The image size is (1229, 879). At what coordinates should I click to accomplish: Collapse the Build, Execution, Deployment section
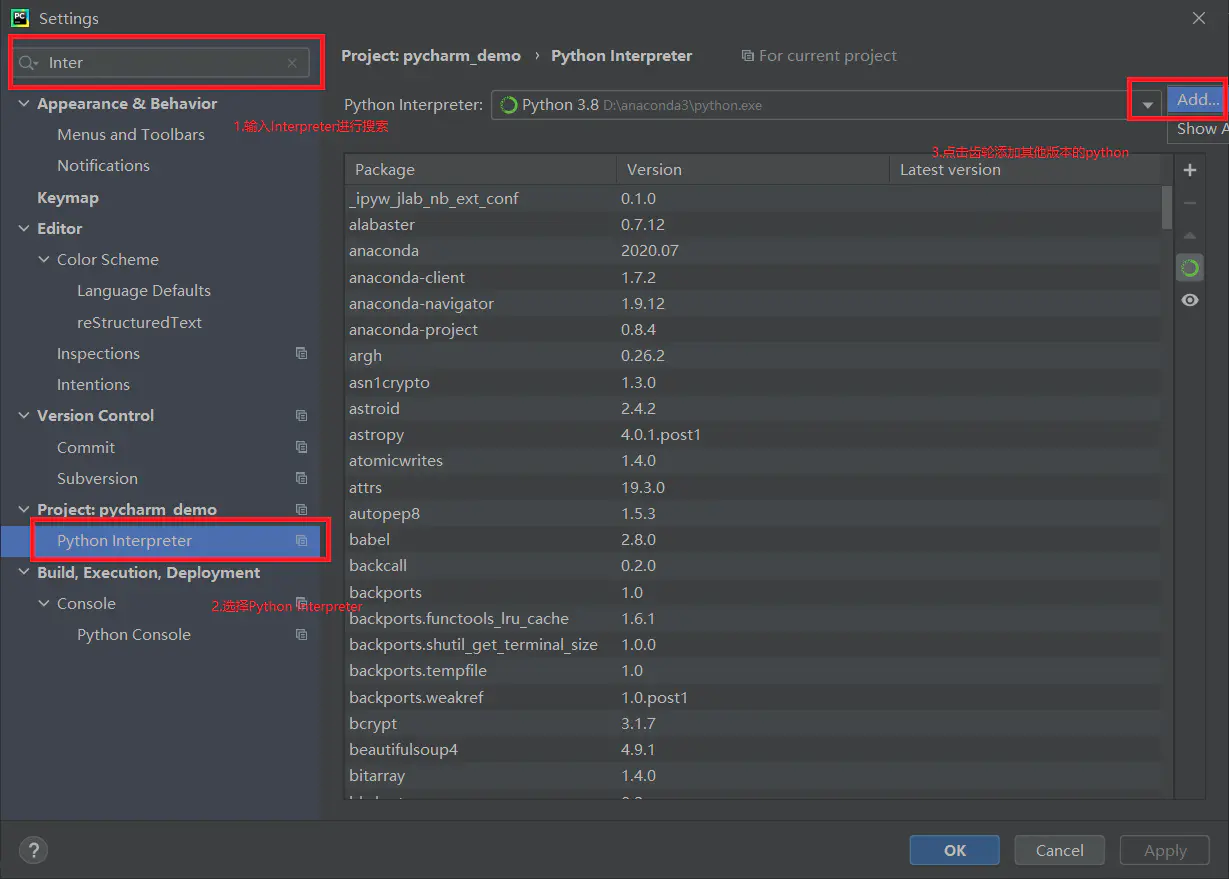pos(25,573)
